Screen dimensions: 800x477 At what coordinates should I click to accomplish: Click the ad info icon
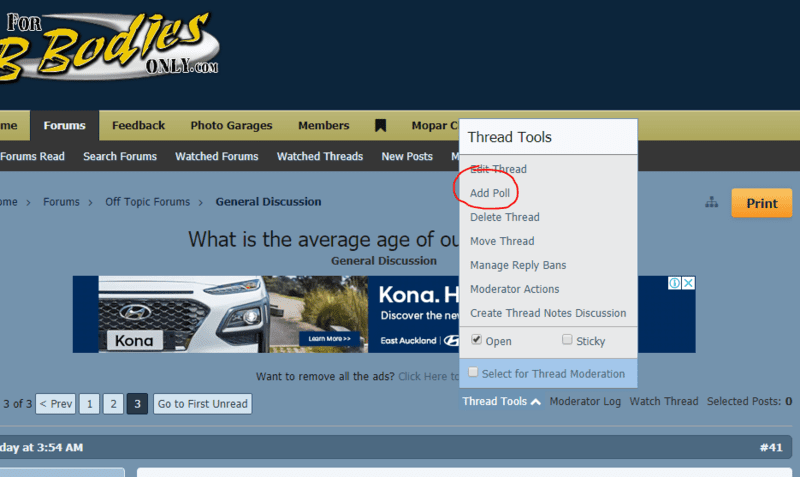tap(675, 284)
